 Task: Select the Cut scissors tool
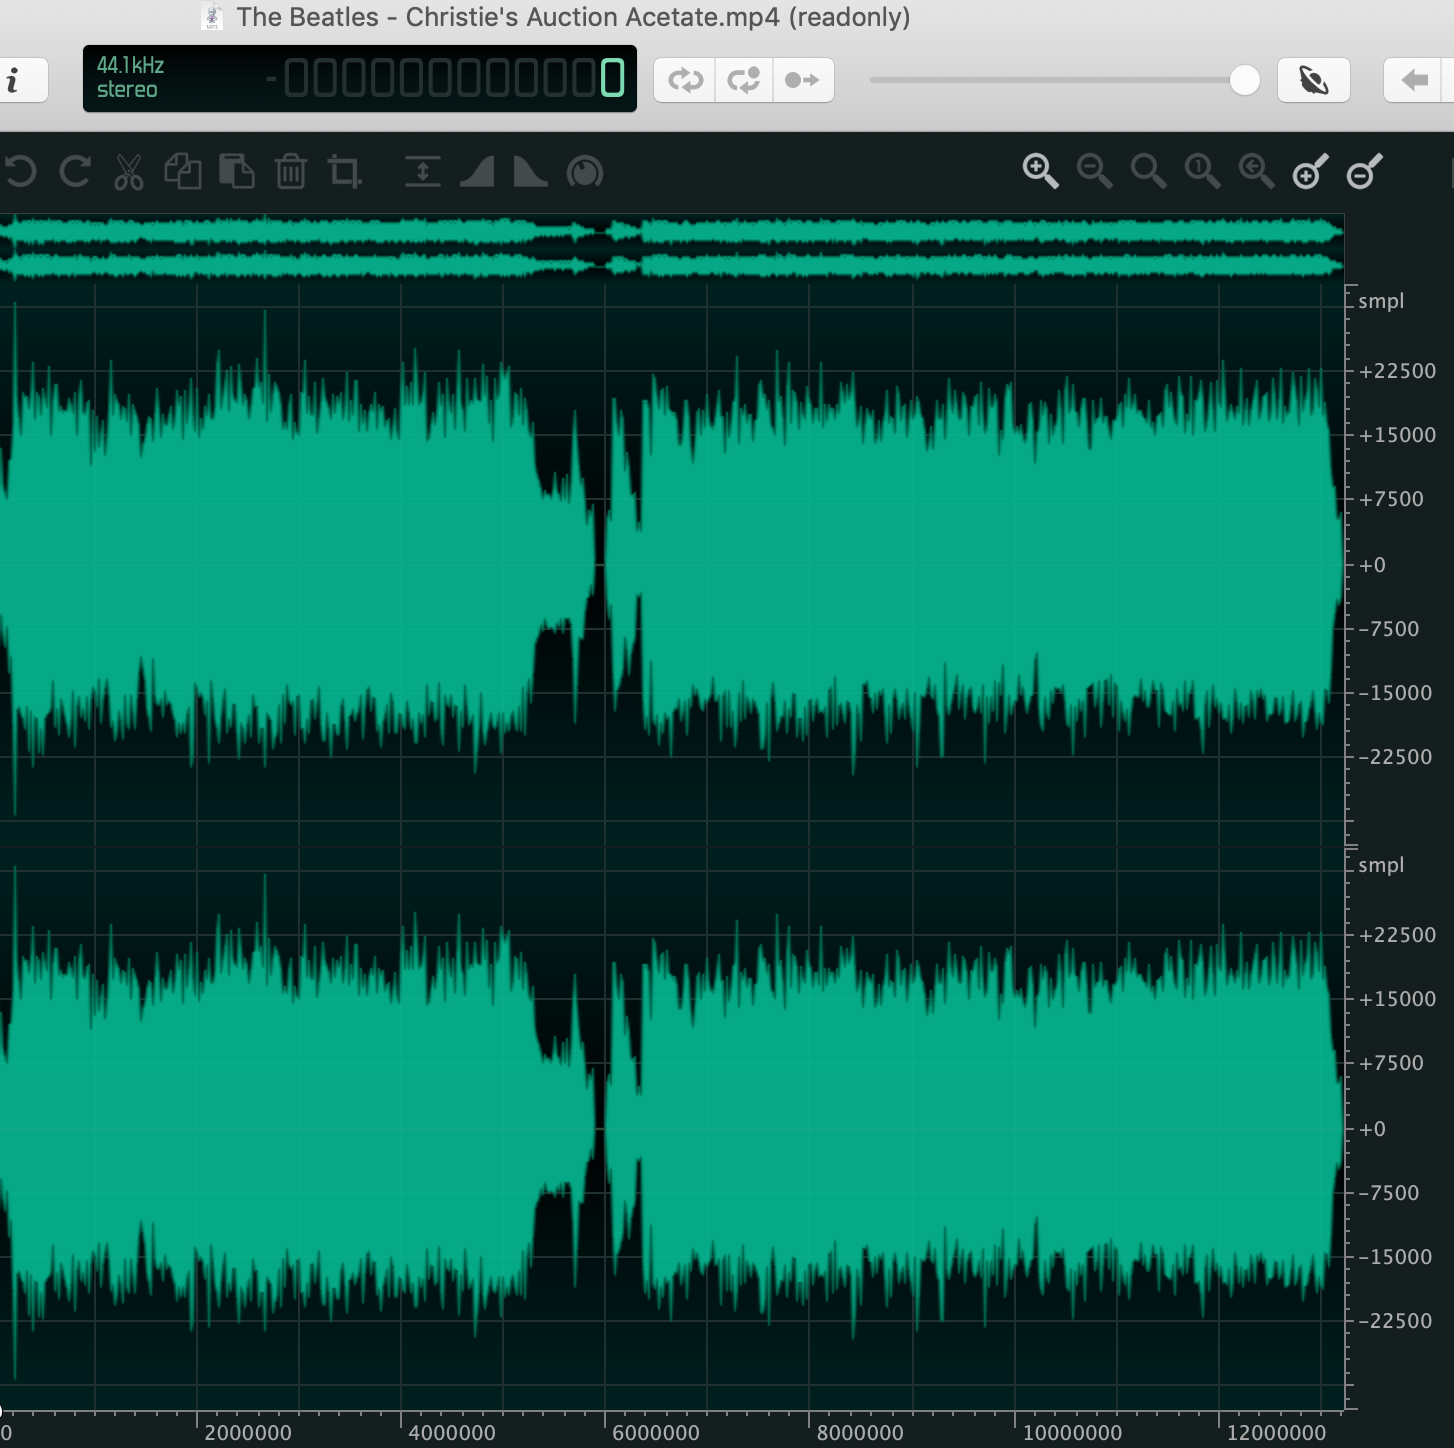129,172
